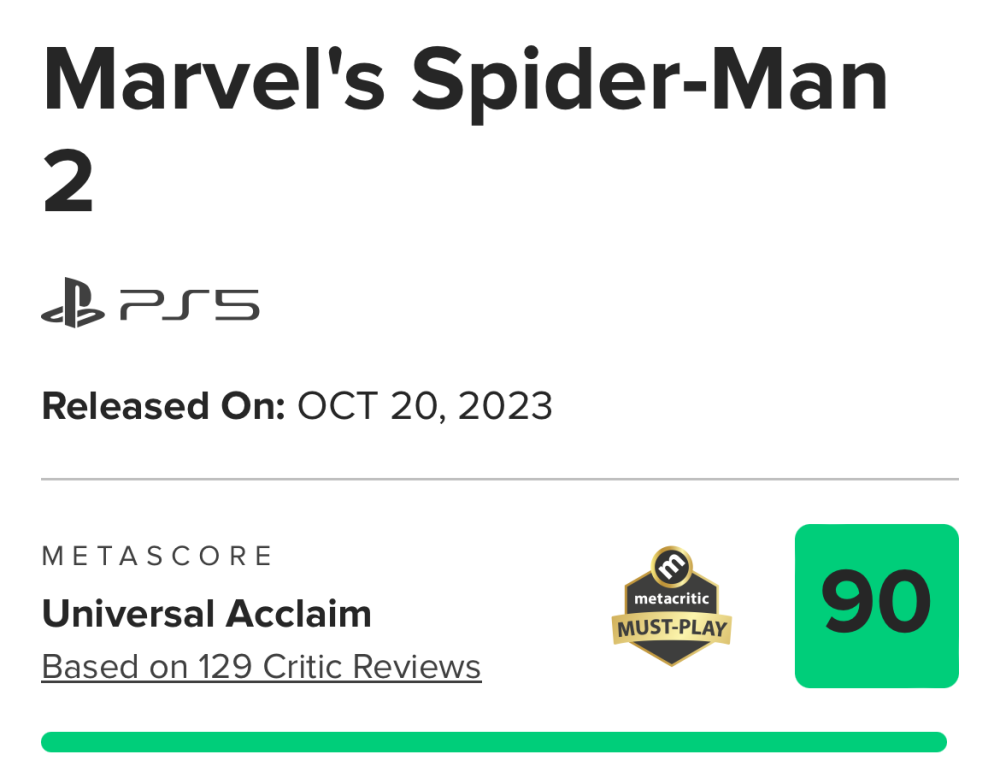Click the green 90 Metascore box
The image size is (1000, 772).
pos(876,605)
